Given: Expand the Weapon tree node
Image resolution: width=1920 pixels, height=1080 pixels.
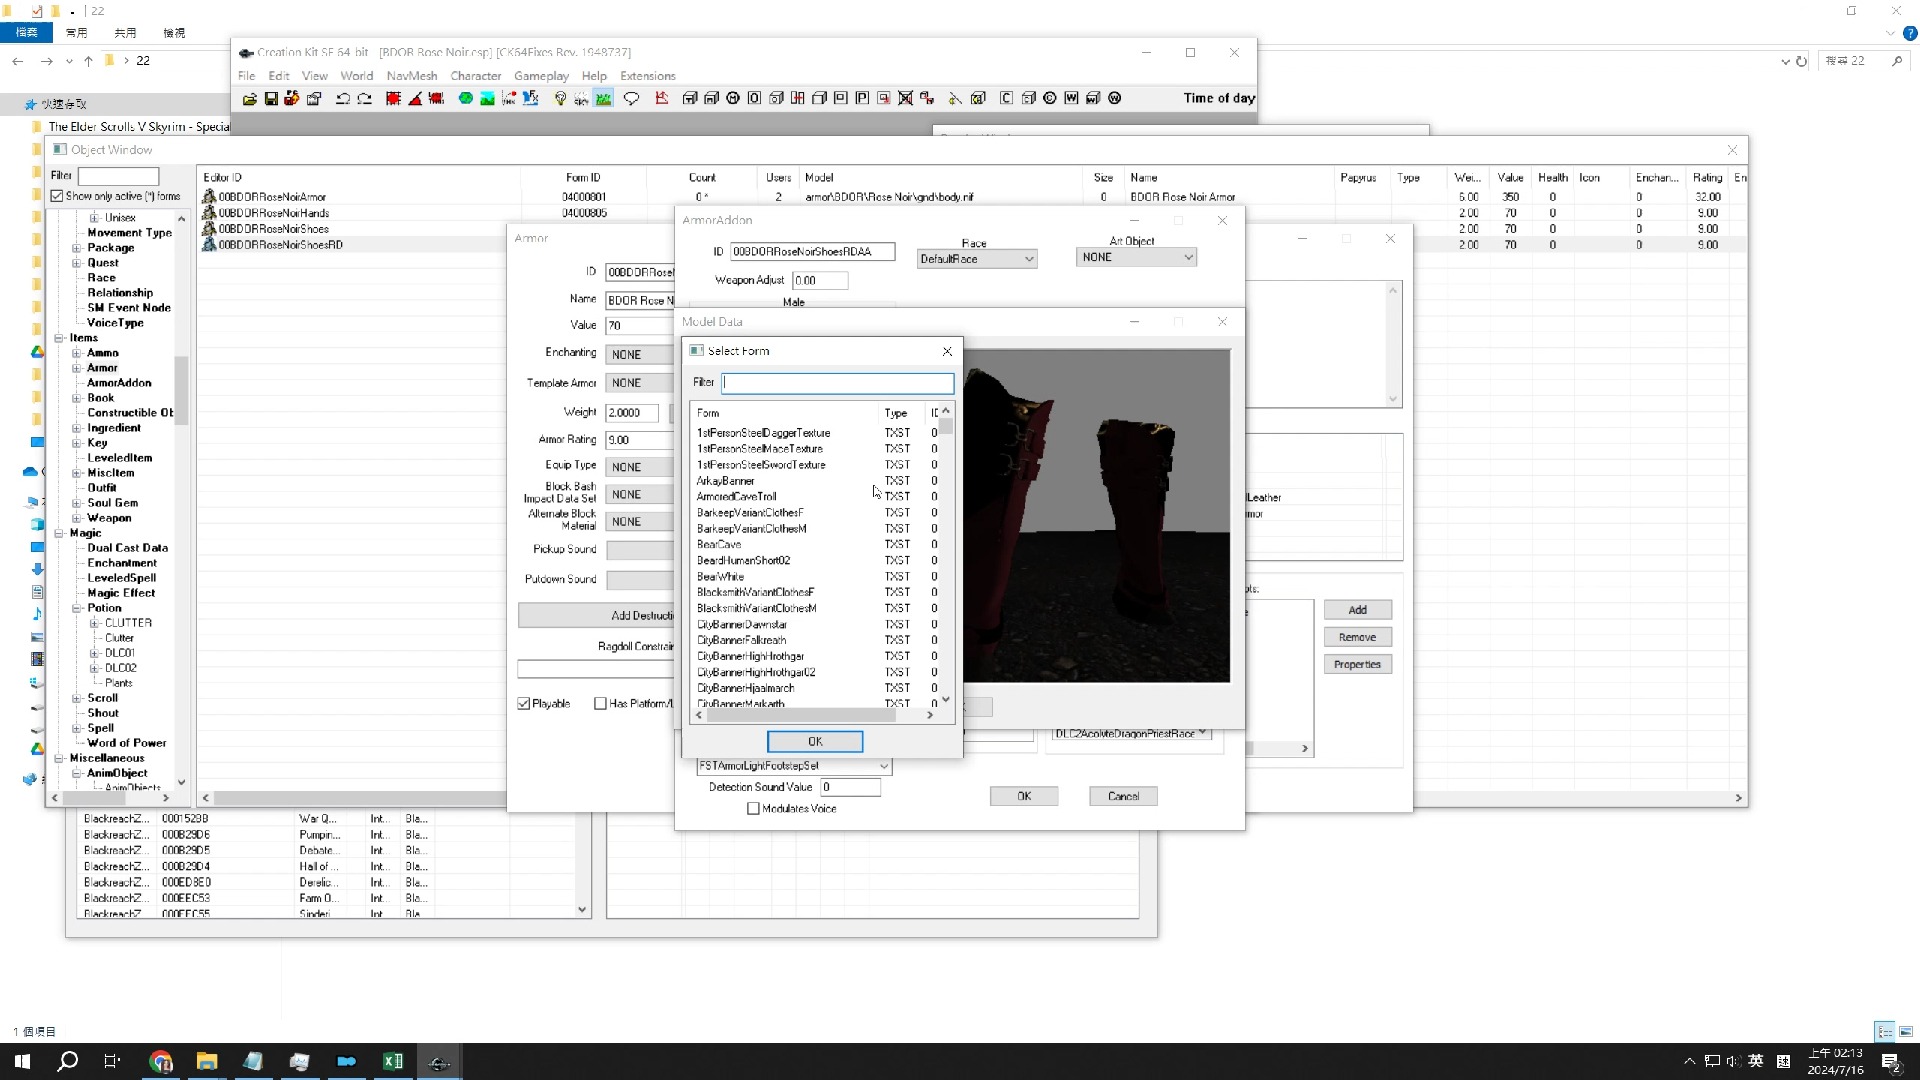Looking at the screenshot, I should [77, 518].
